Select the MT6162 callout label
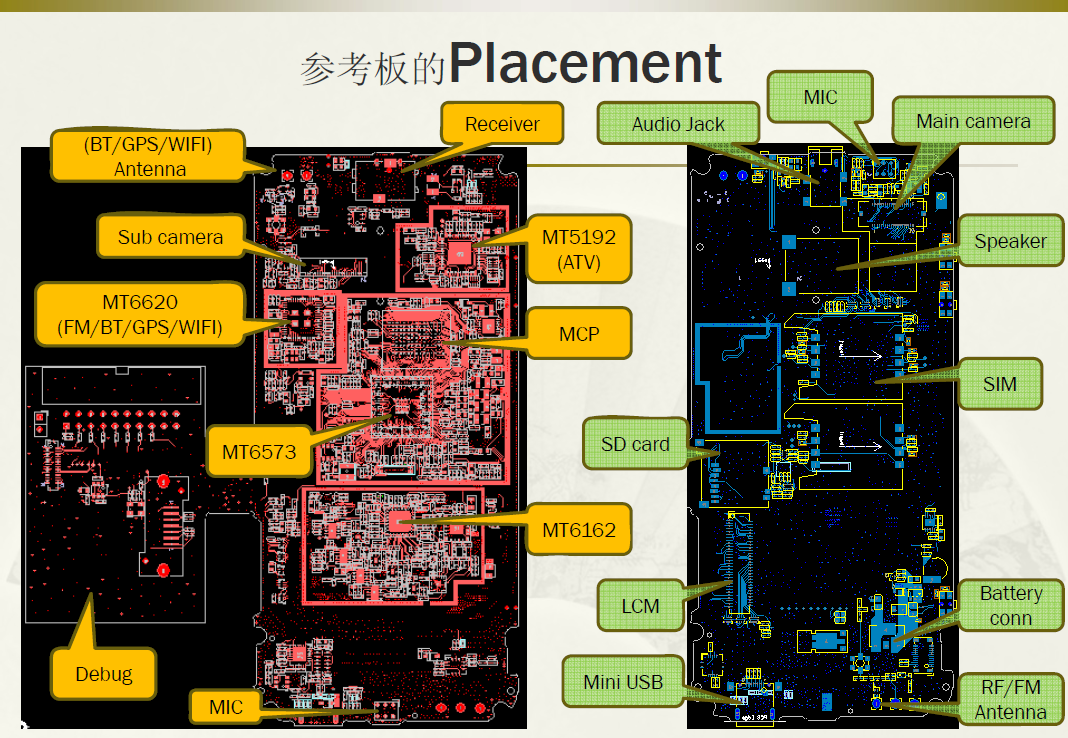Screen dimensions: 1068x738 [x=579, y=530]
